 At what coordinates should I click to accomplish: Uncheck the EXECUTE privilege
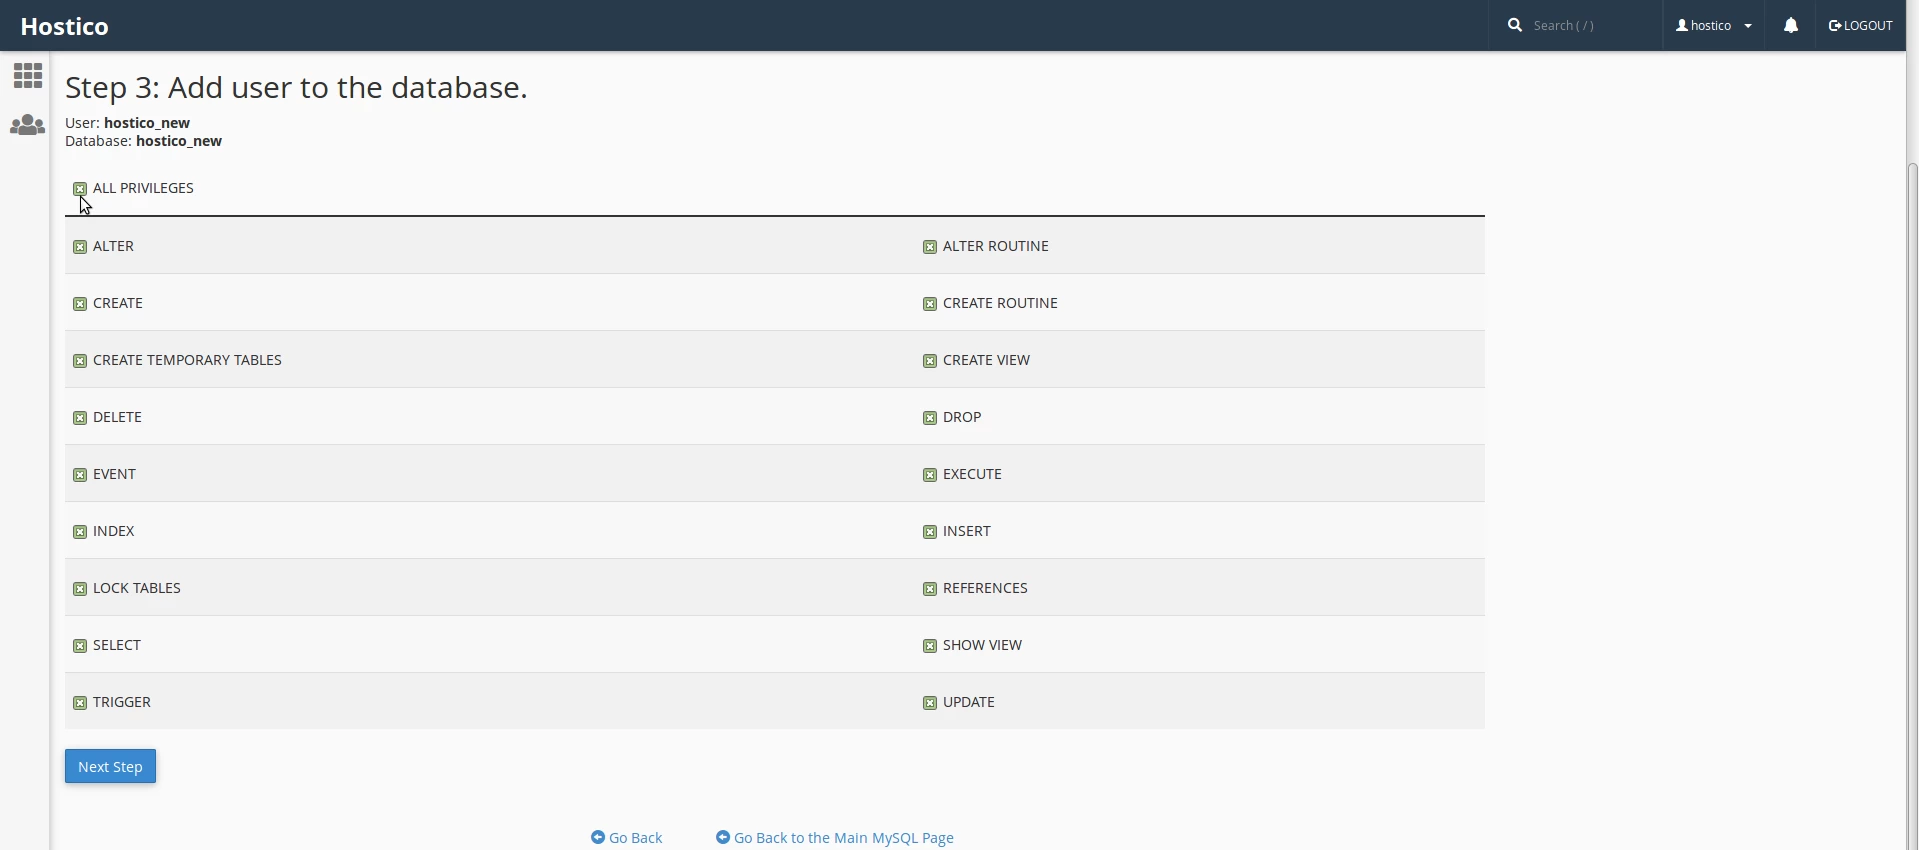tap(930, 475)
